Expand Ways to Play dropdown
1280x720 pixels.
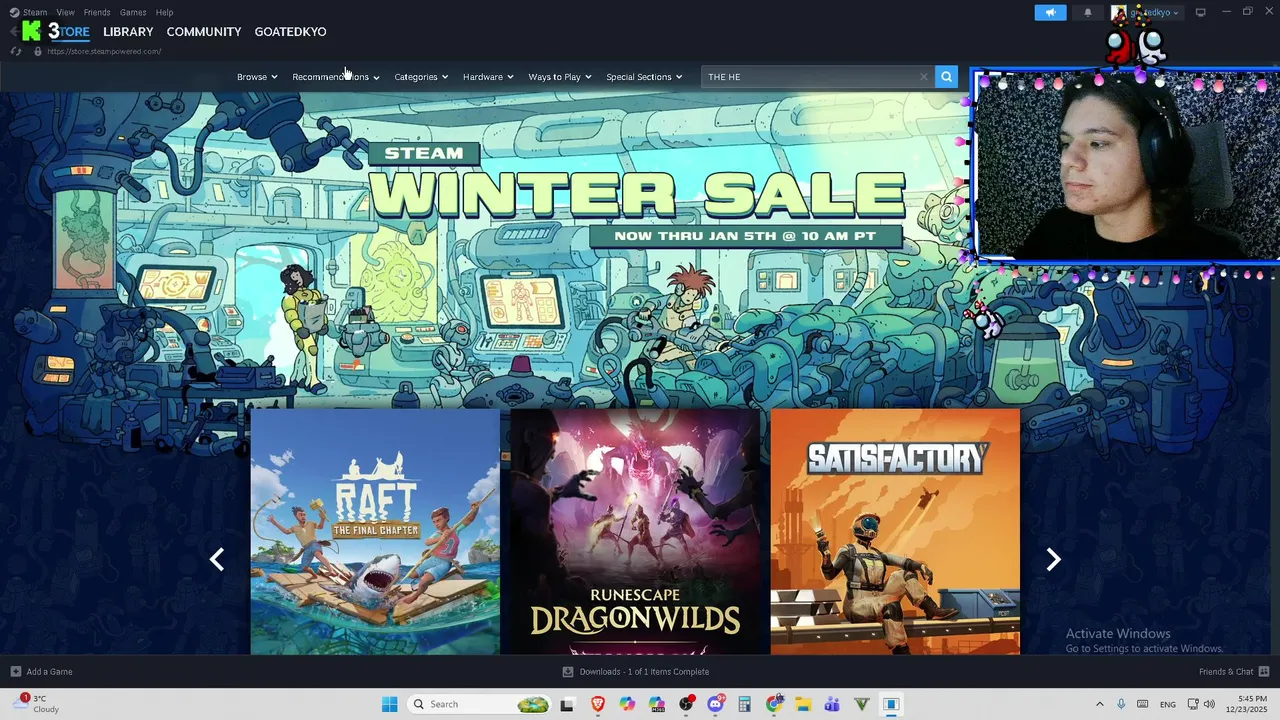coord(560,77)
